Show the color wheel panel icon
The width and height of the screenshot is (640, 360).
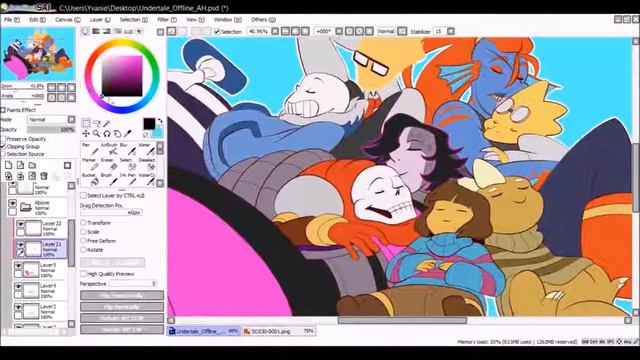click(85, 31)
